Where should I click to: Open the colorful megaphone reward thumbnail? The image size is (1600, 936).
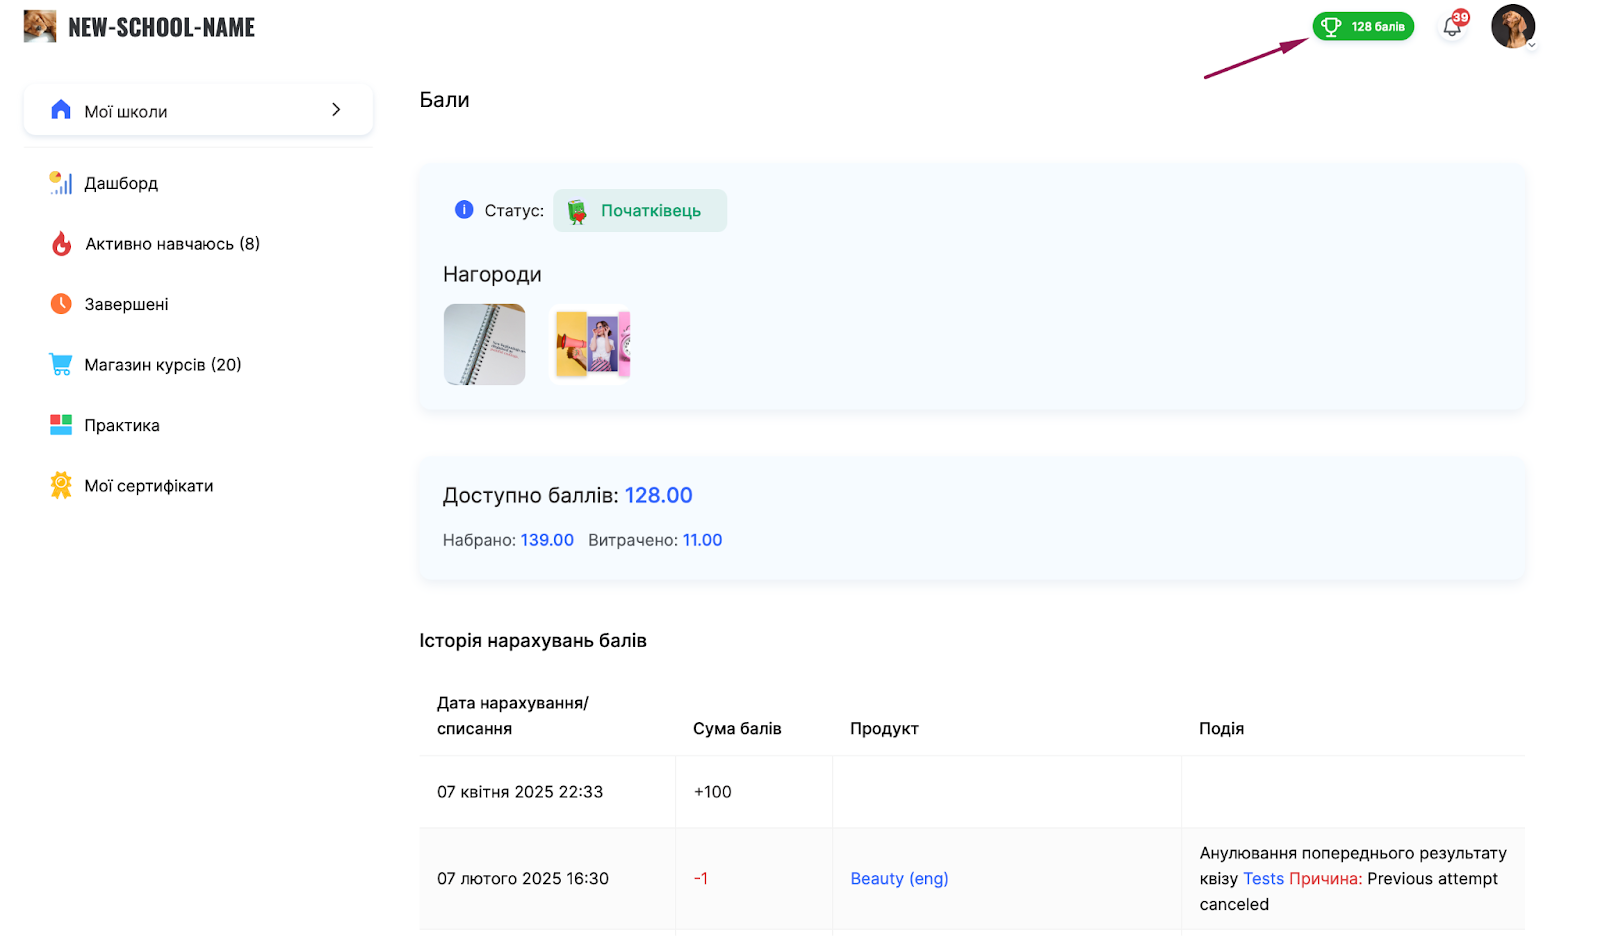coord(592,345)
